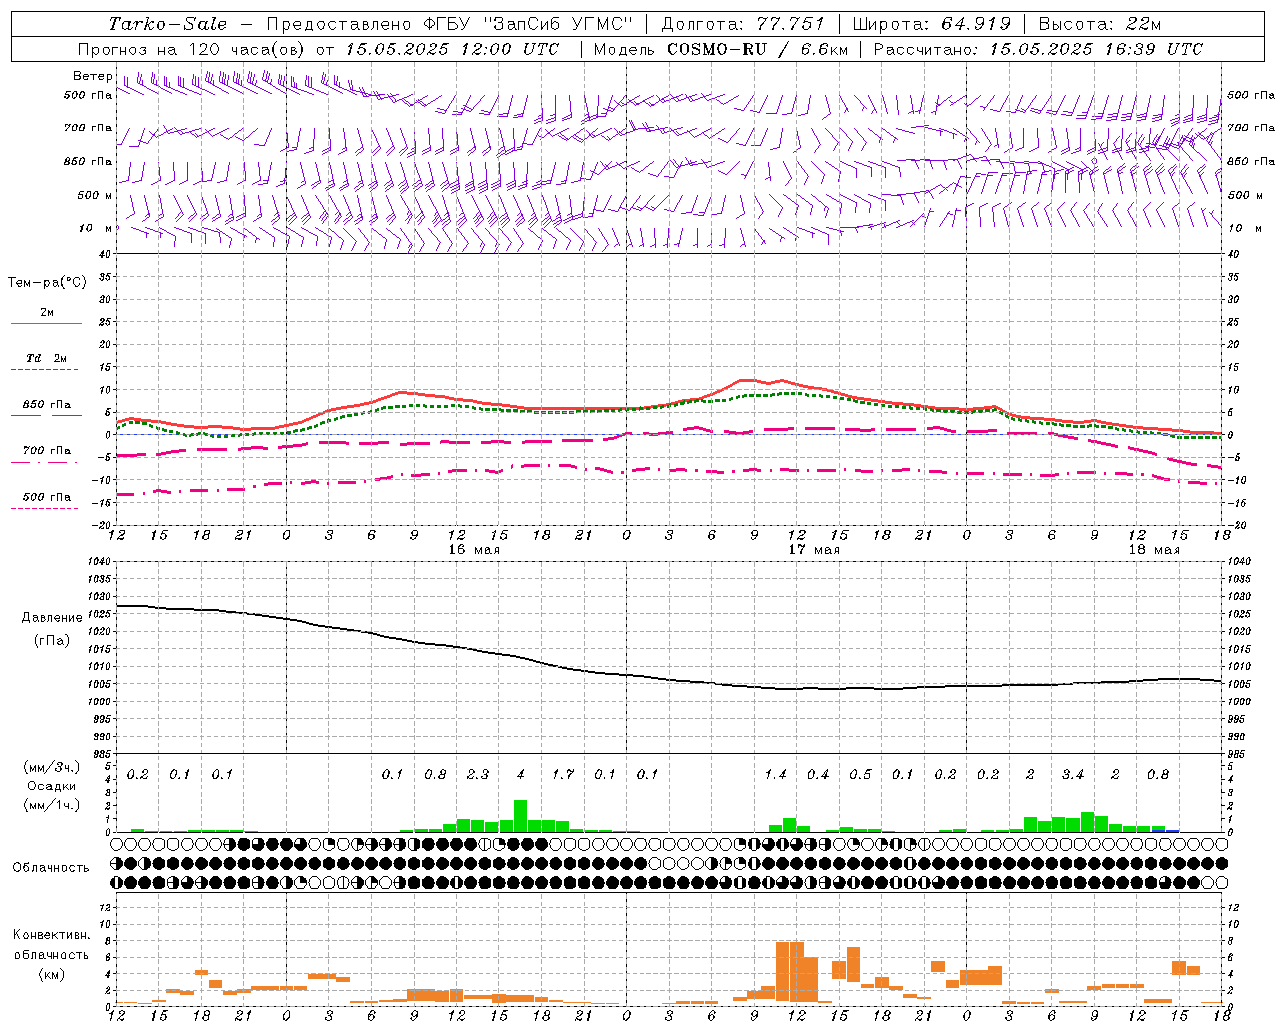1280x1024 pixels.
Task: Click the '1.4' precipitation value
Action: coord(776,774)
